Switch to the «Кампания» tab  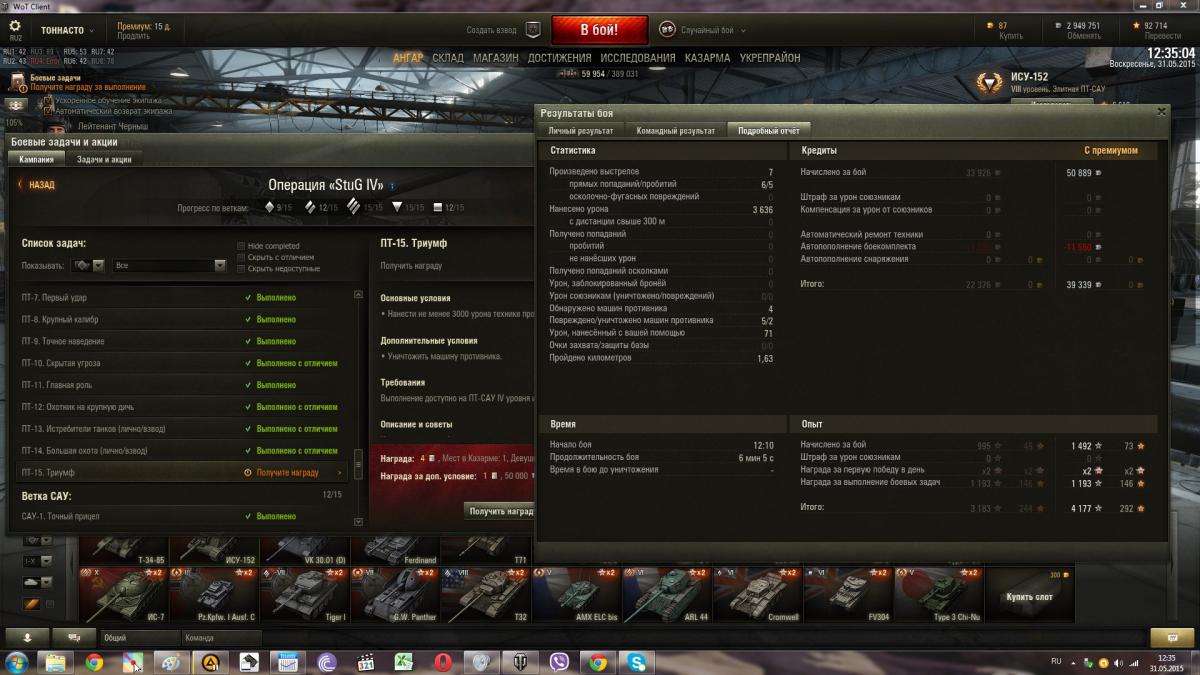pyautogui.click(x=36, y=159)
